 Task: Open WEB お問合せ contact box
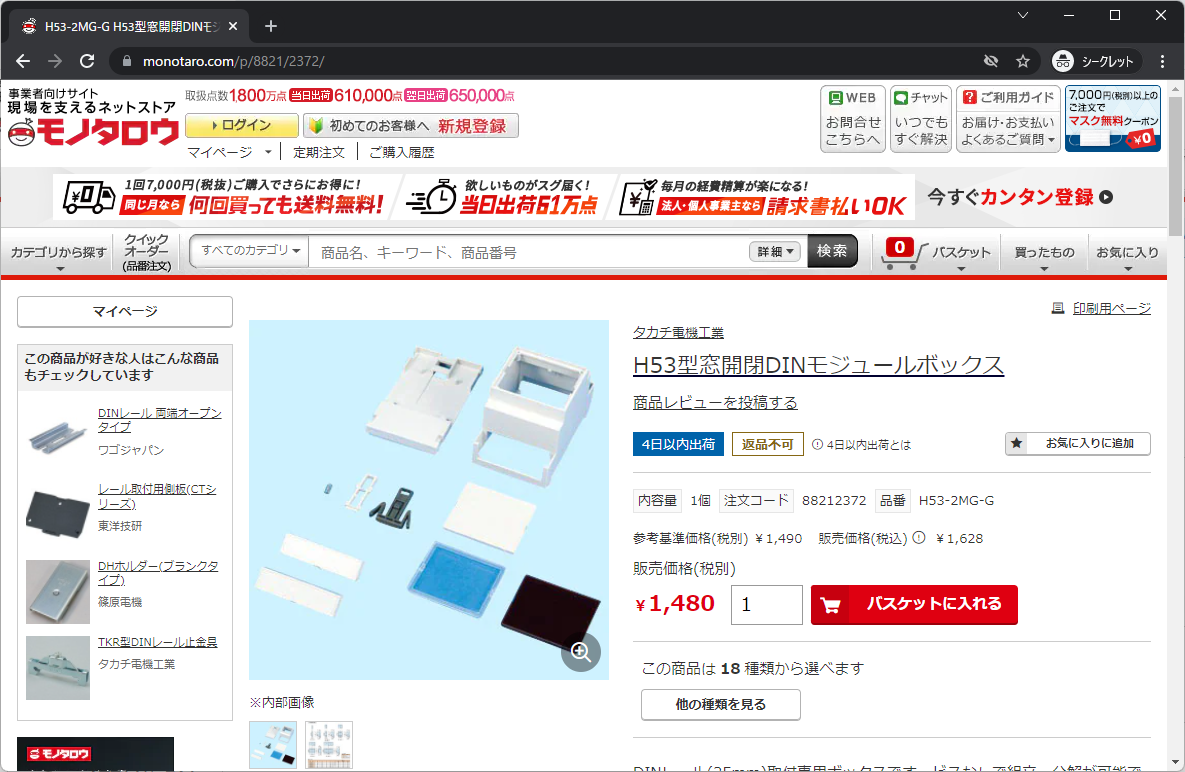(x=853, y=119)
